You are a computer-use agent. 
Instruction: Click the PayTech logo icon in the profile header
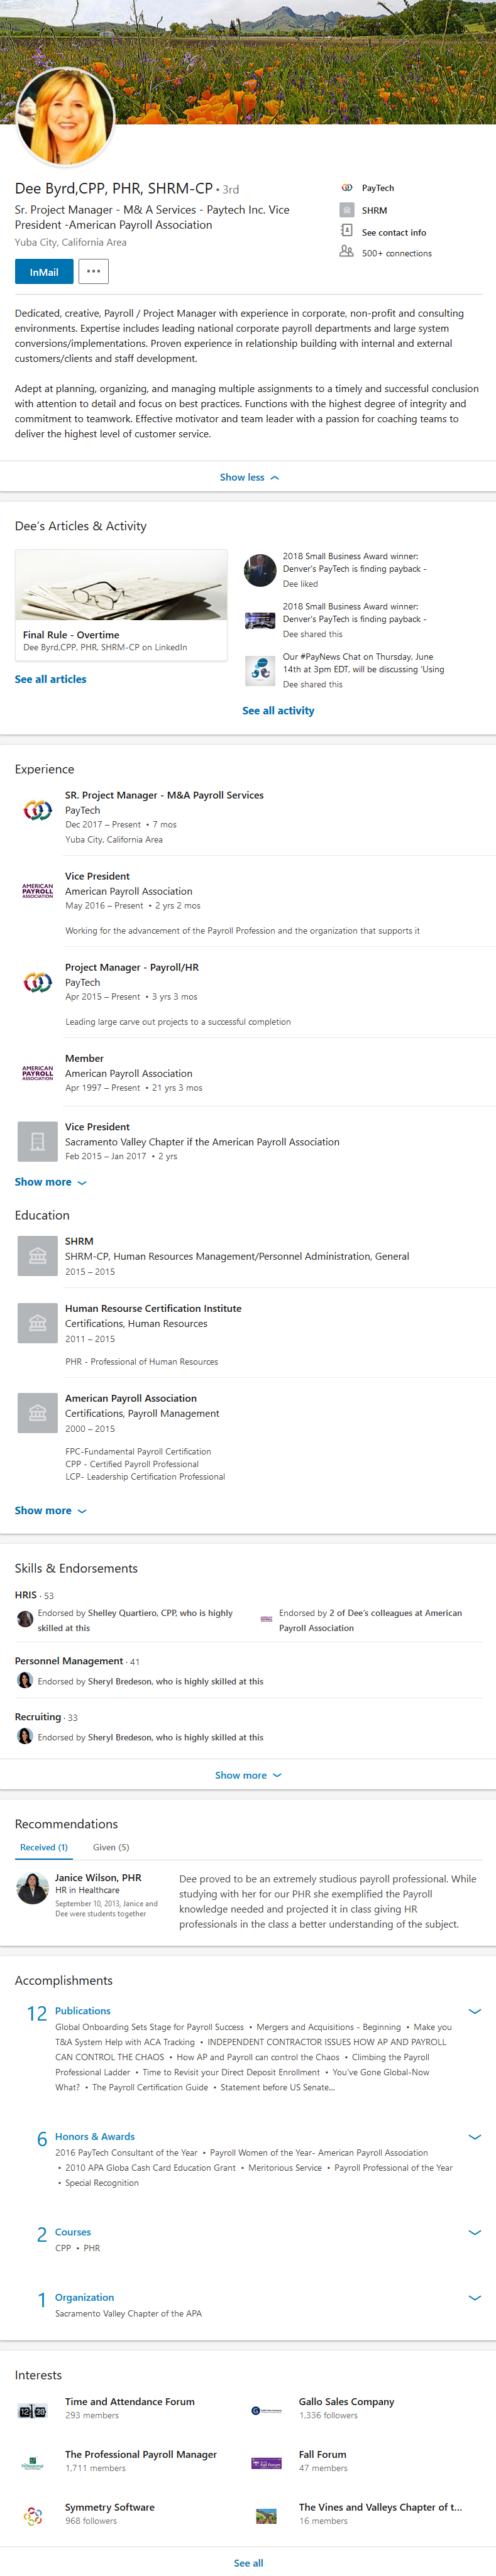click(347, 188)
